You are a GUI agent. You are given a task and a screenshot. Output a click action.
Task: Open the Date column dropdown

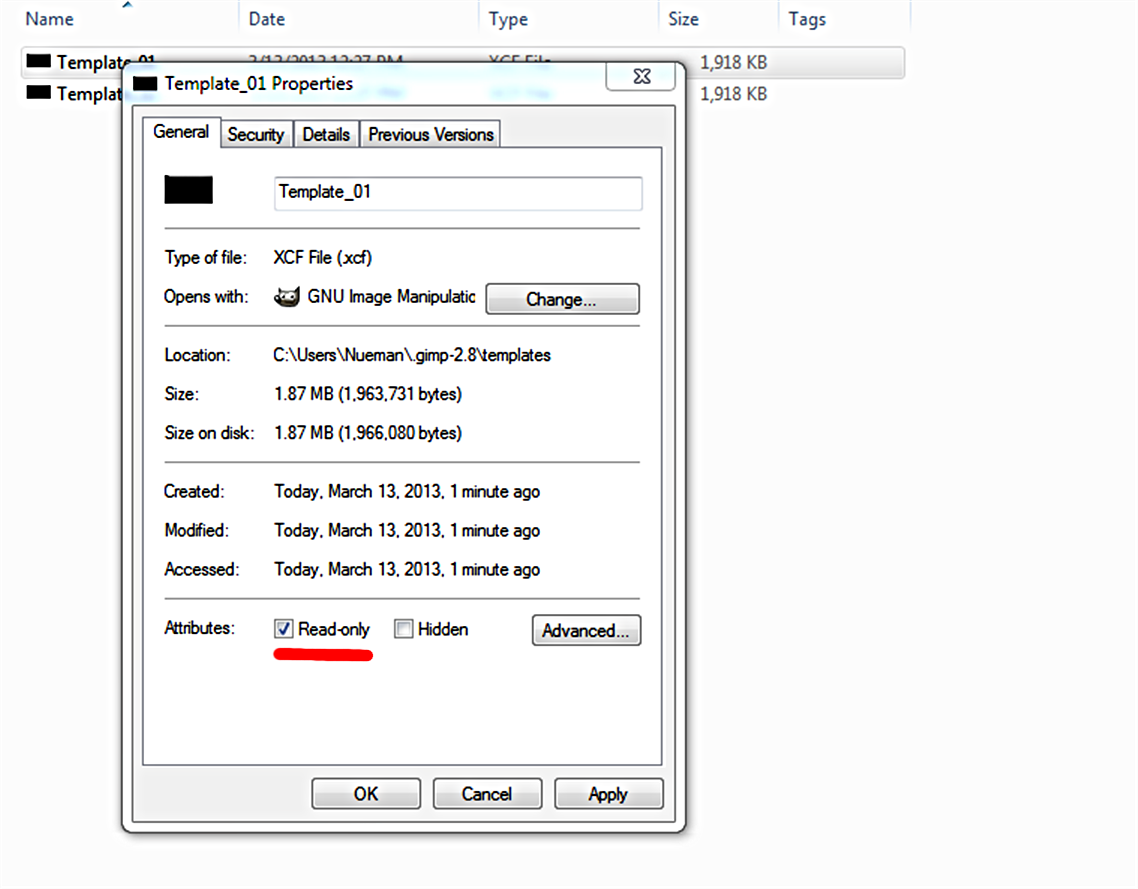pyautogui.click(x=267, y=18)
